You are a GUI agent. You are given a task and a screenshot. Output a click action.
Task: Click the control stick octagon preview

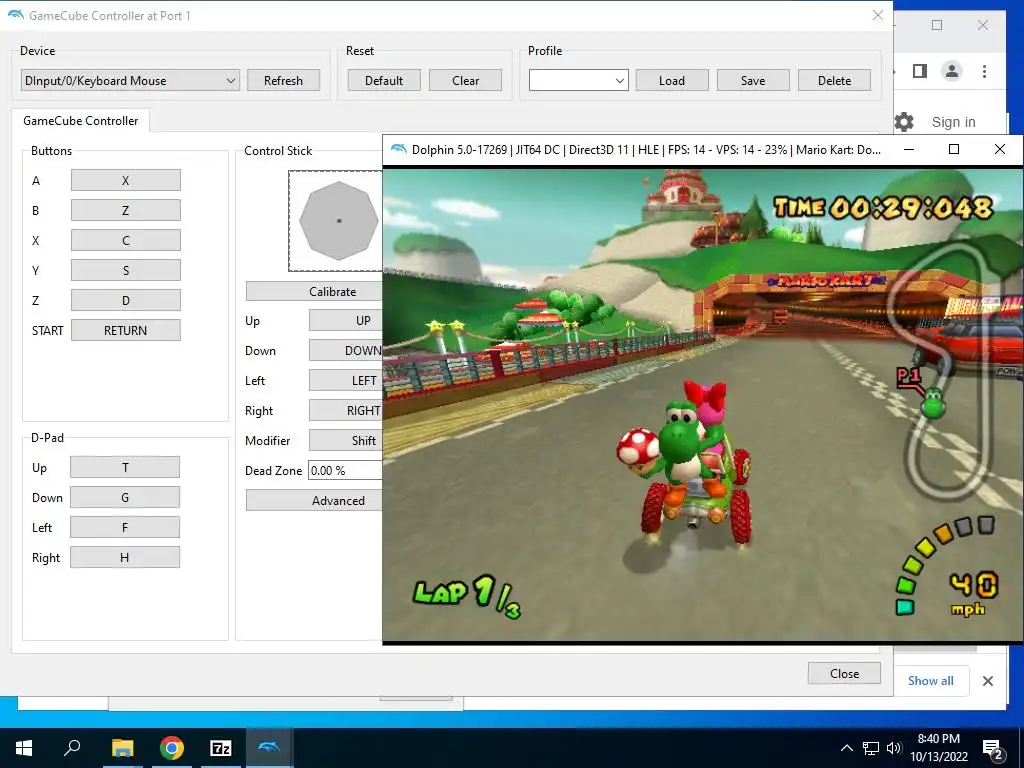point(338,221)
